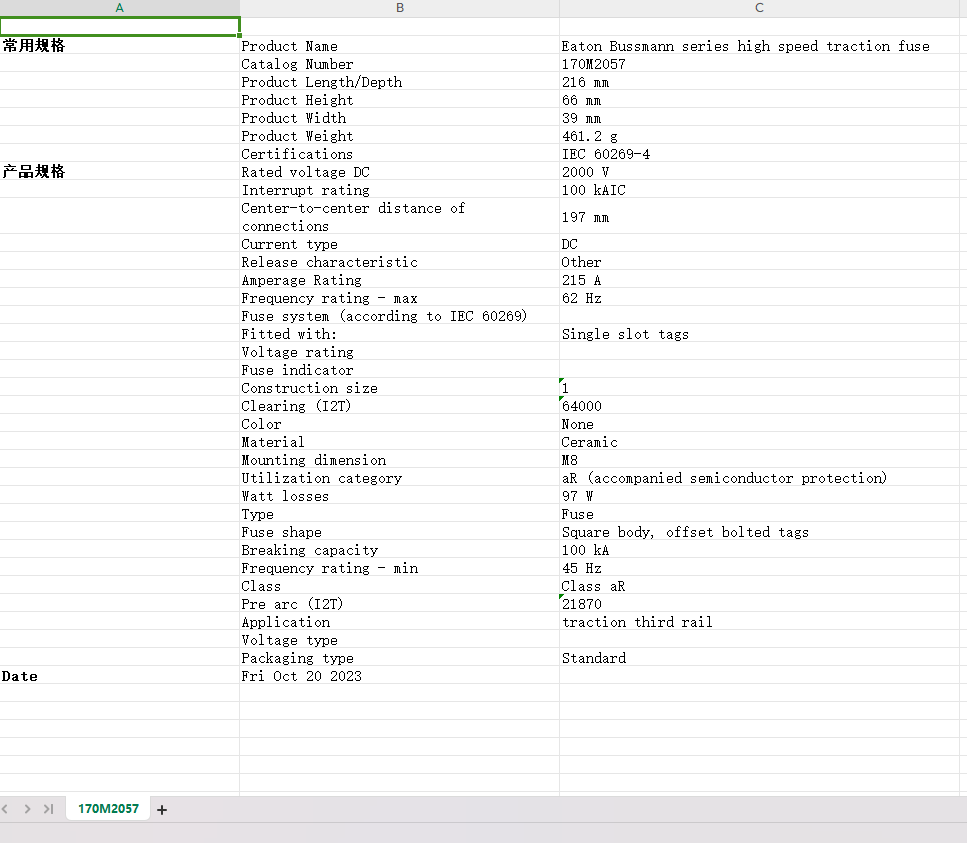Image resolution: width=967 pixels, height=843 pixels.
Task: Select the Certifications label cell
Action: [x=400, y=154]
